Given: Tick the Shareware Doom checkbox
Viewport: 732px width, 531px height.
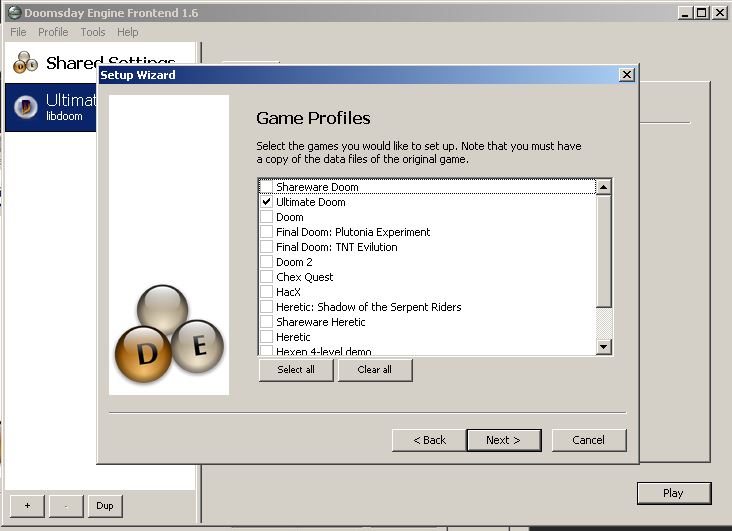Looking at the screenshot, I should (x=266, y=187).
